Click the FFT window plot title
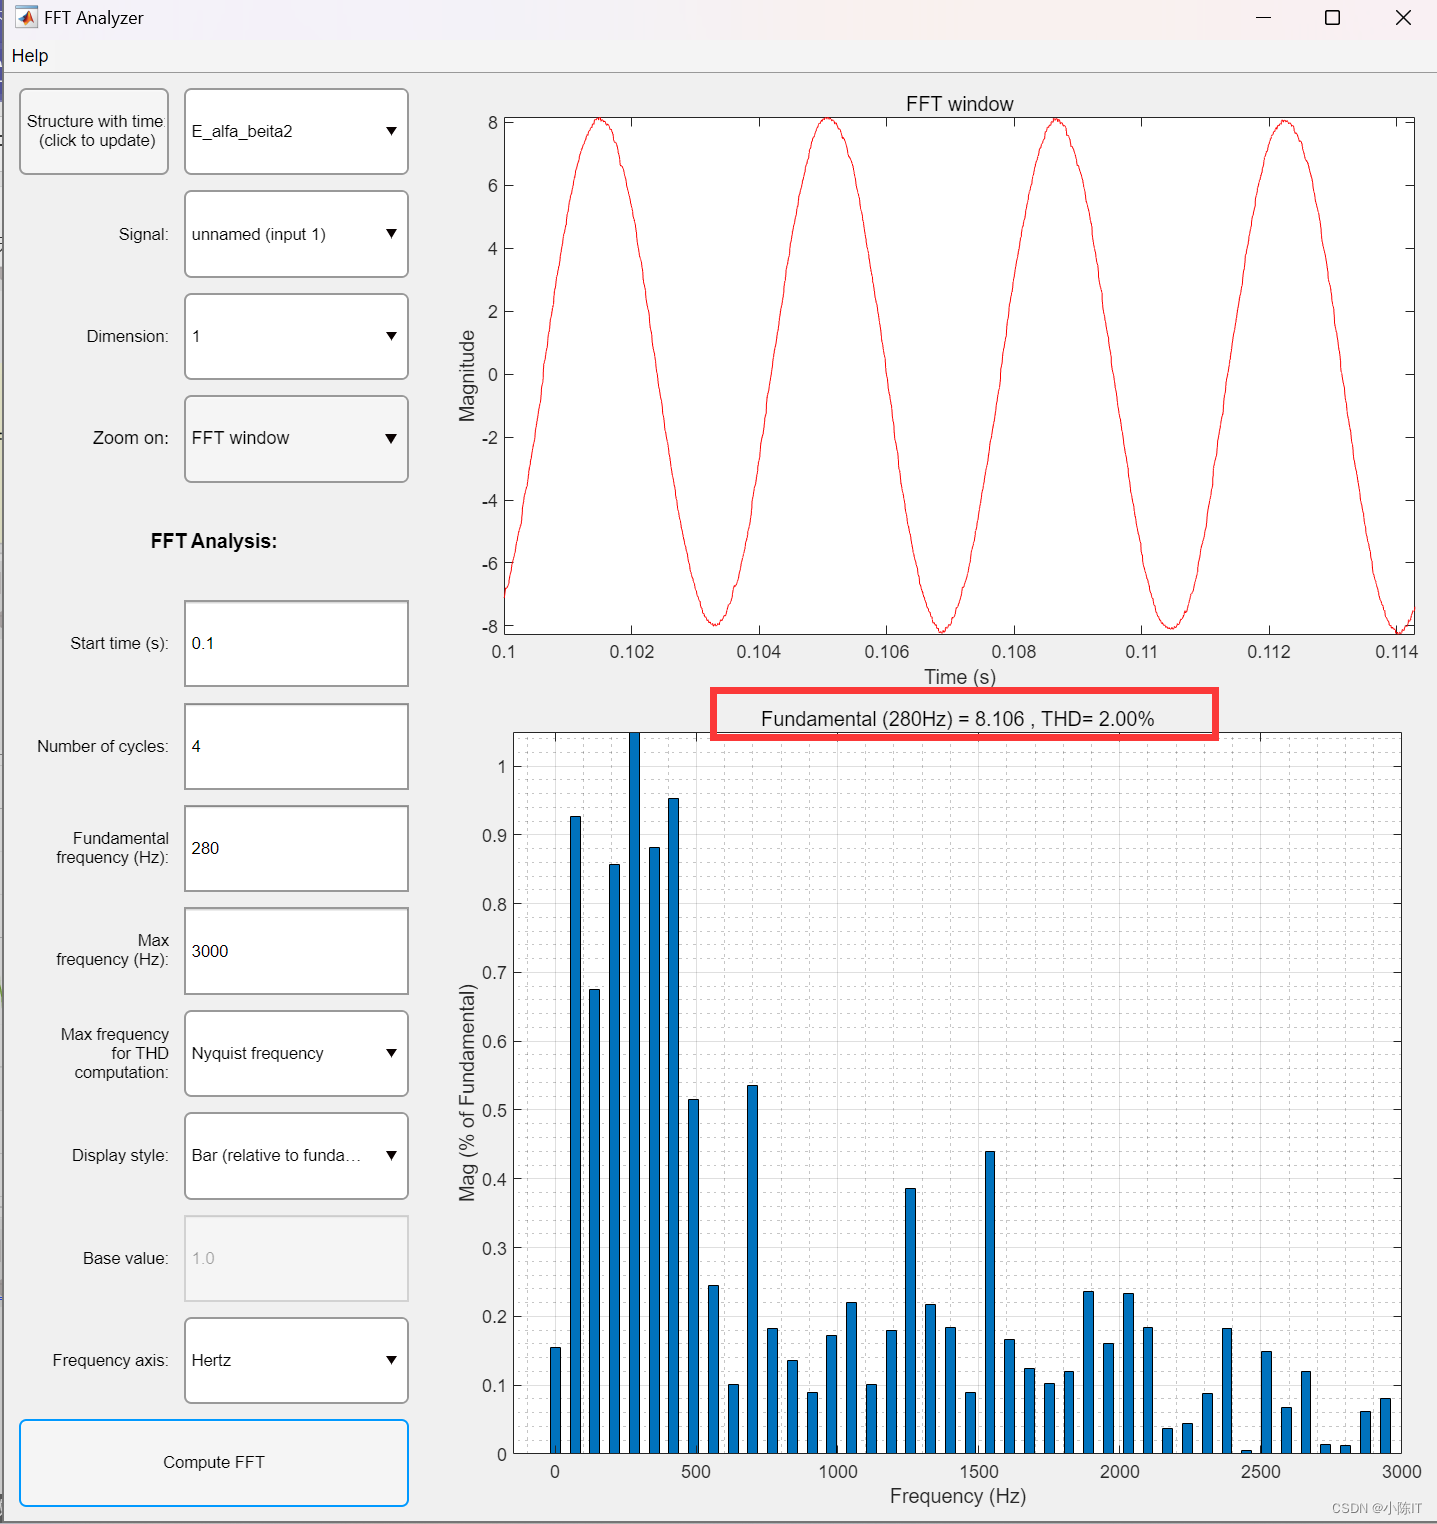Viewport: 1437px width, 1524px height. click(x=959, y=104)
